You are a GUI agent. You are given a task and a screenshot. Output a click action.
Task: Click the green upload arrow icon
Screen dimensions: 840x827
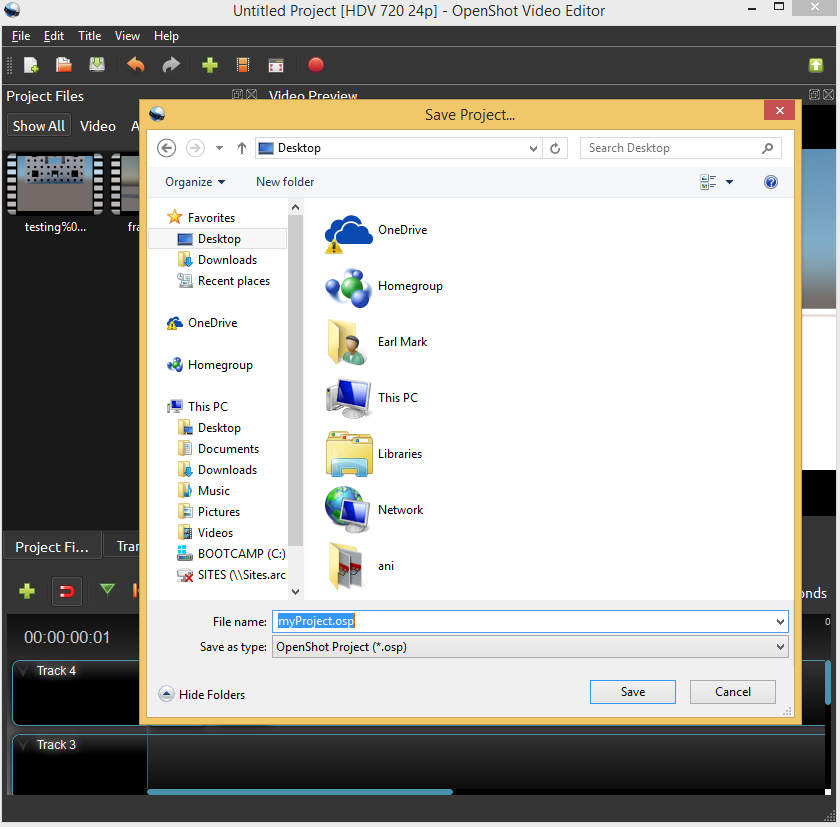815,65
